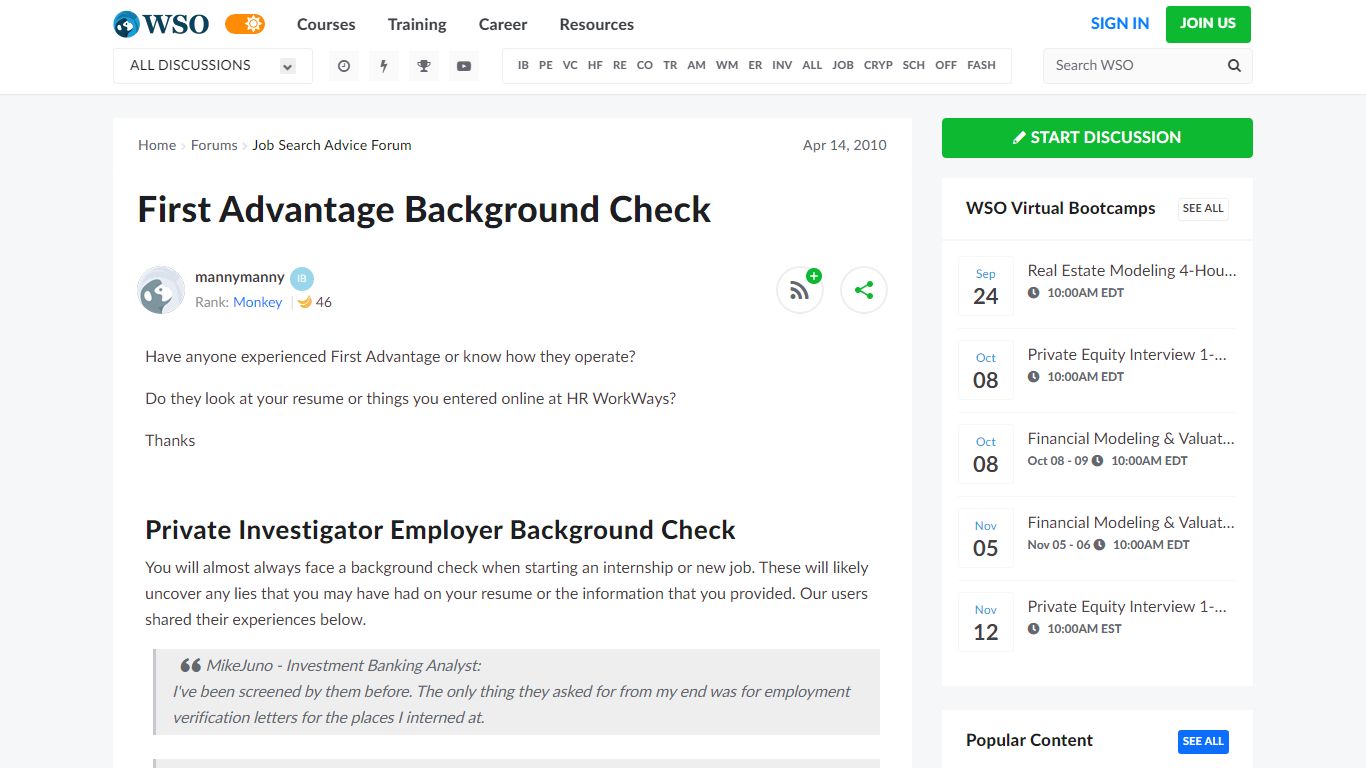Select the CO forum tab
The image size is (1366, 768).
tap(645, 65)
